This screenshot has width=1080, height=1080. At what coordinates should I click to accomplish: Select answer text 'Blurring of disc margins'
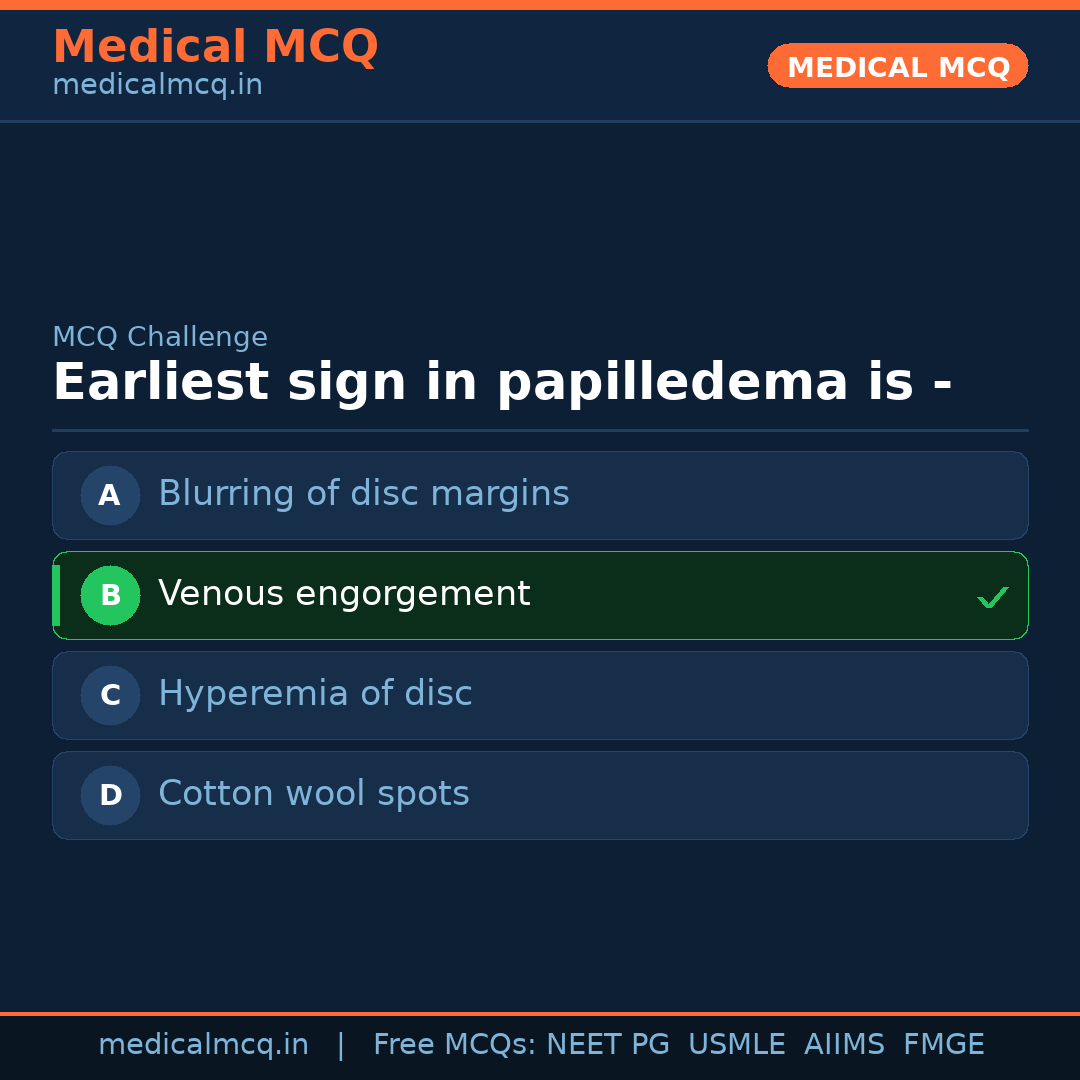point(364,494)
